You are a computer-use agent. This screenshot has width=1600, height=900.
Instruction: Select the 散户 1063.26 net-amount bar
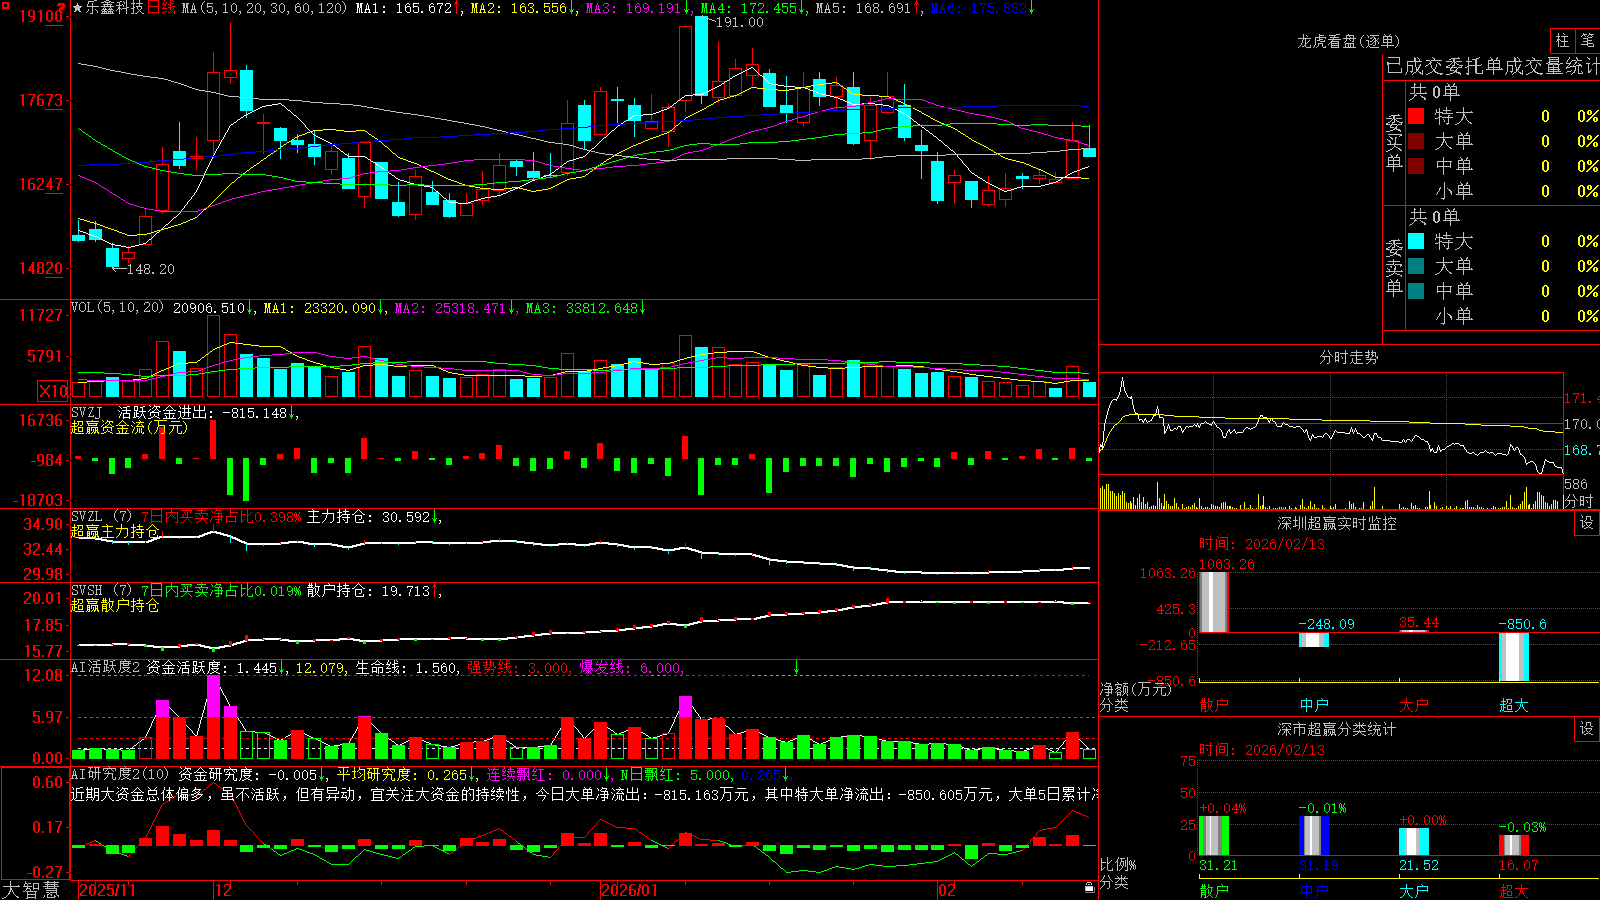tap(1213, 602)
